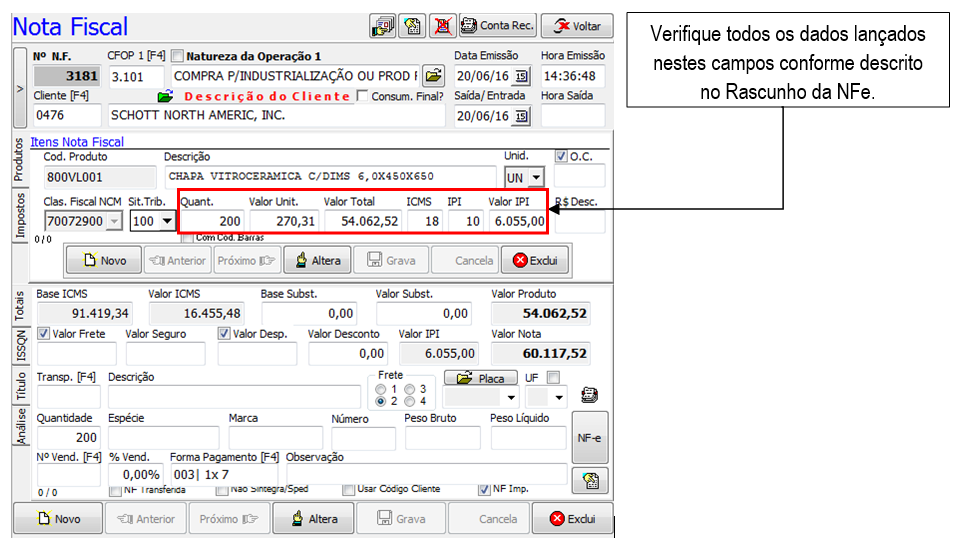The image size is (964, 538).
Task: Click the Quant. field showing 200
Action: (212, 220)
